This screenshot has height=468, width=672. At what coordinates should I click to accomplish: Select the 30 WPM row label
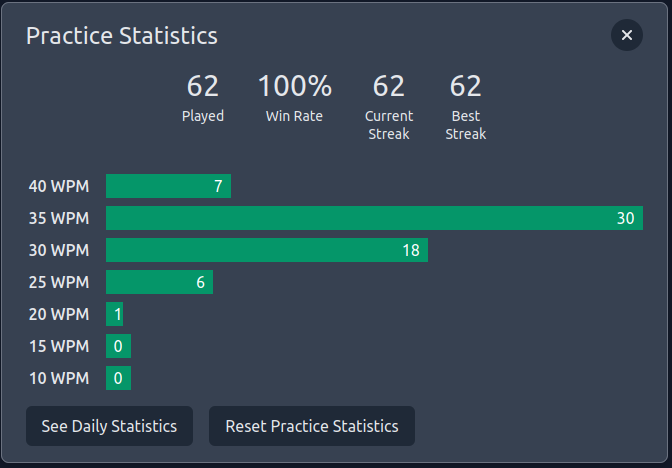coord(59,250)
